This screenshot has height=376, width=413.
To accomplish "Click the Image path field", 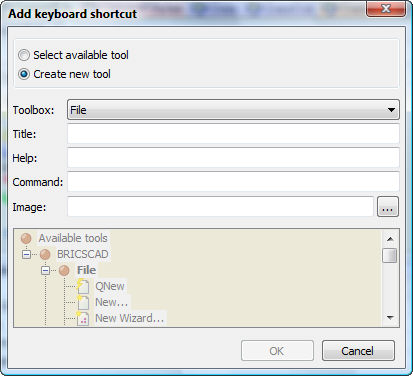I will (x=220, y=207).
